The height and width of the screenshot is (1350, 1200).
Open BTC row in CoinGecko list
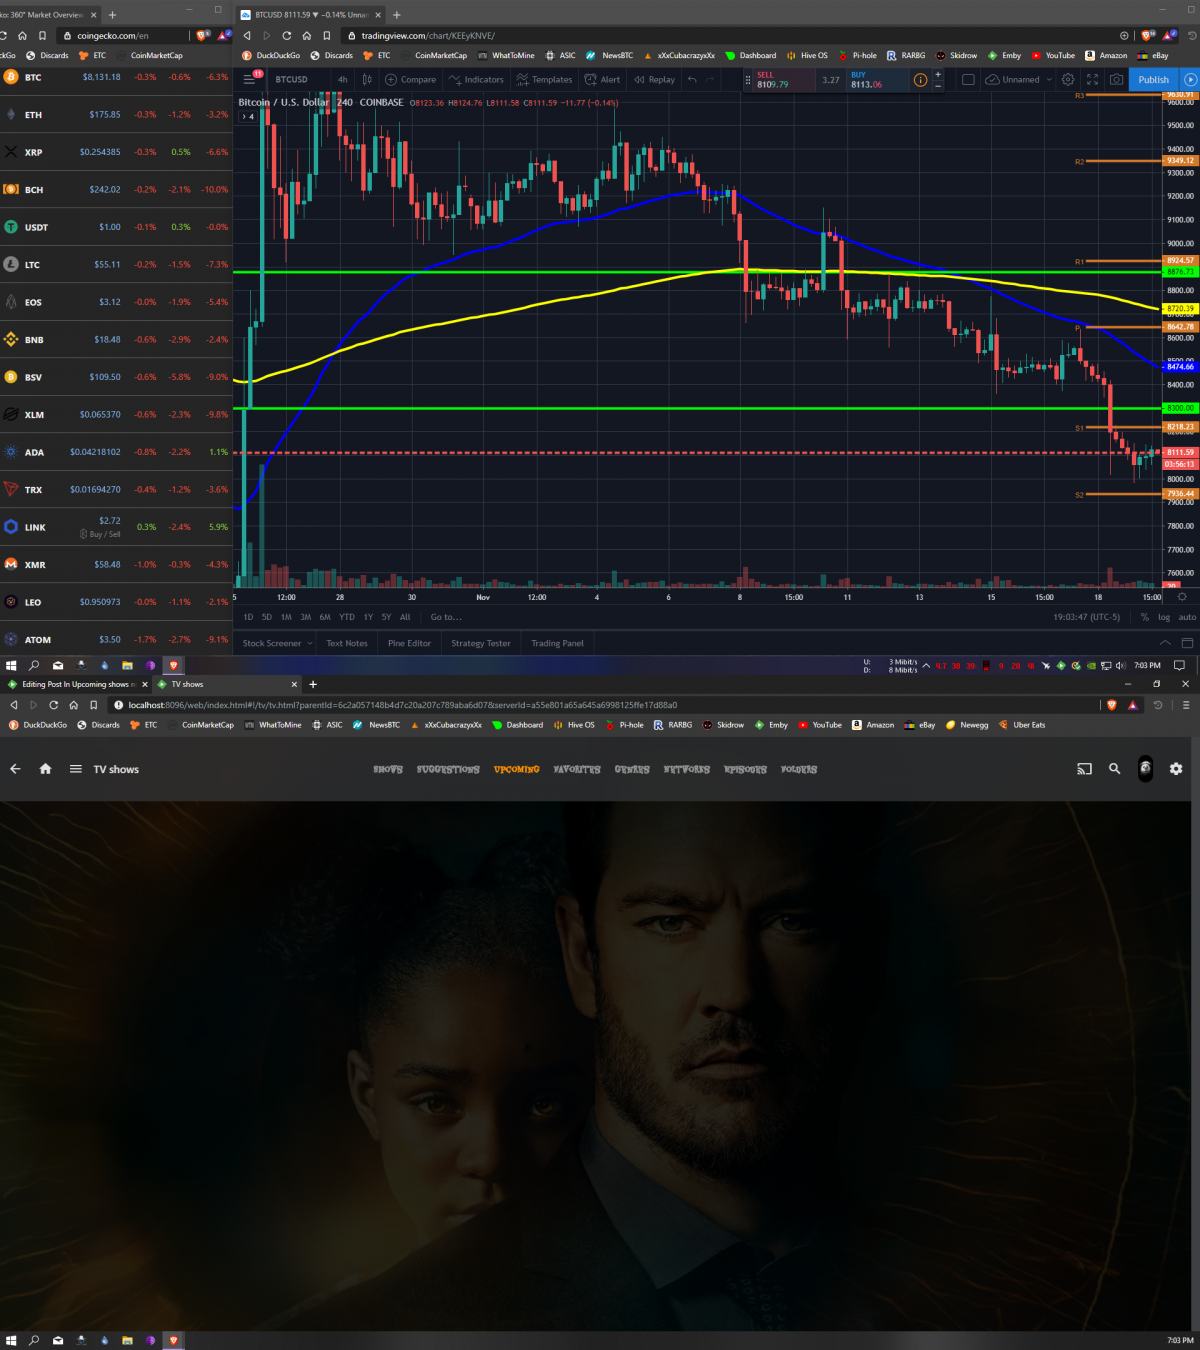[x=116, y=77]
